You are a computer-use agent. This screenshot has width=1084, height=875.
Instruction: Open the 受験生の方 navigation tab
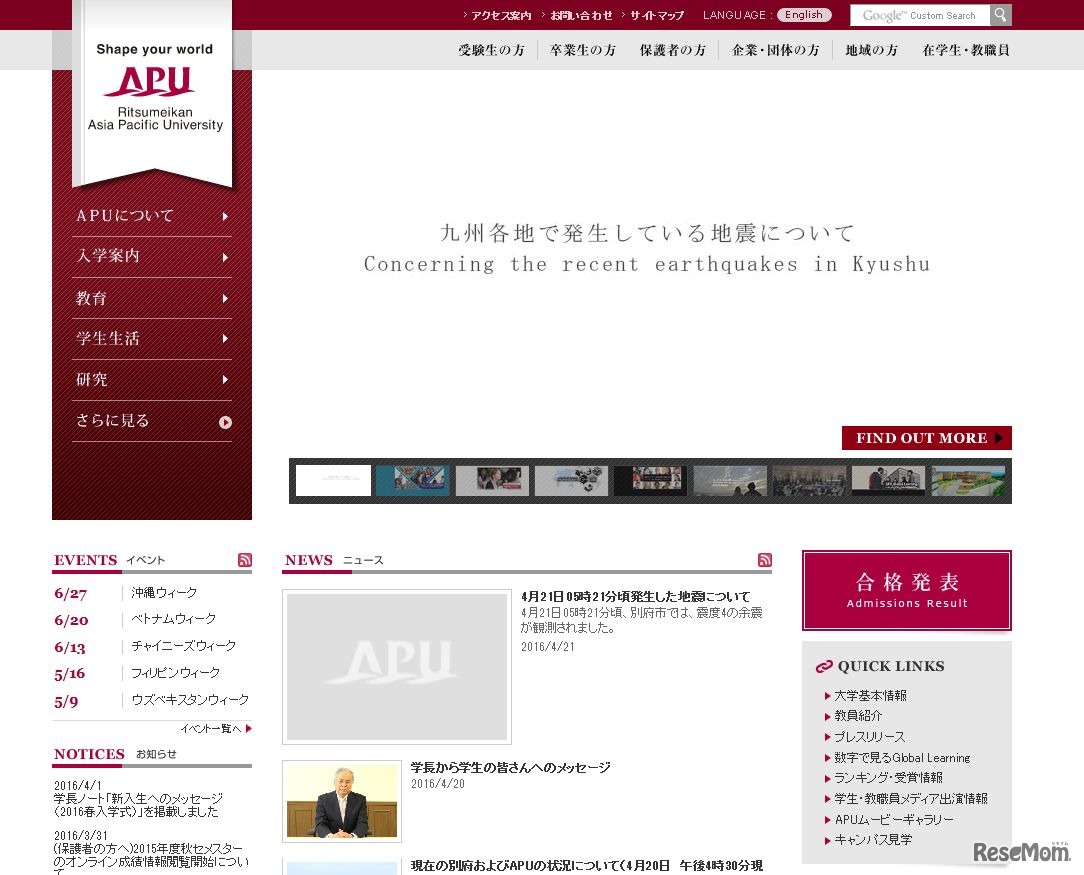491,49
